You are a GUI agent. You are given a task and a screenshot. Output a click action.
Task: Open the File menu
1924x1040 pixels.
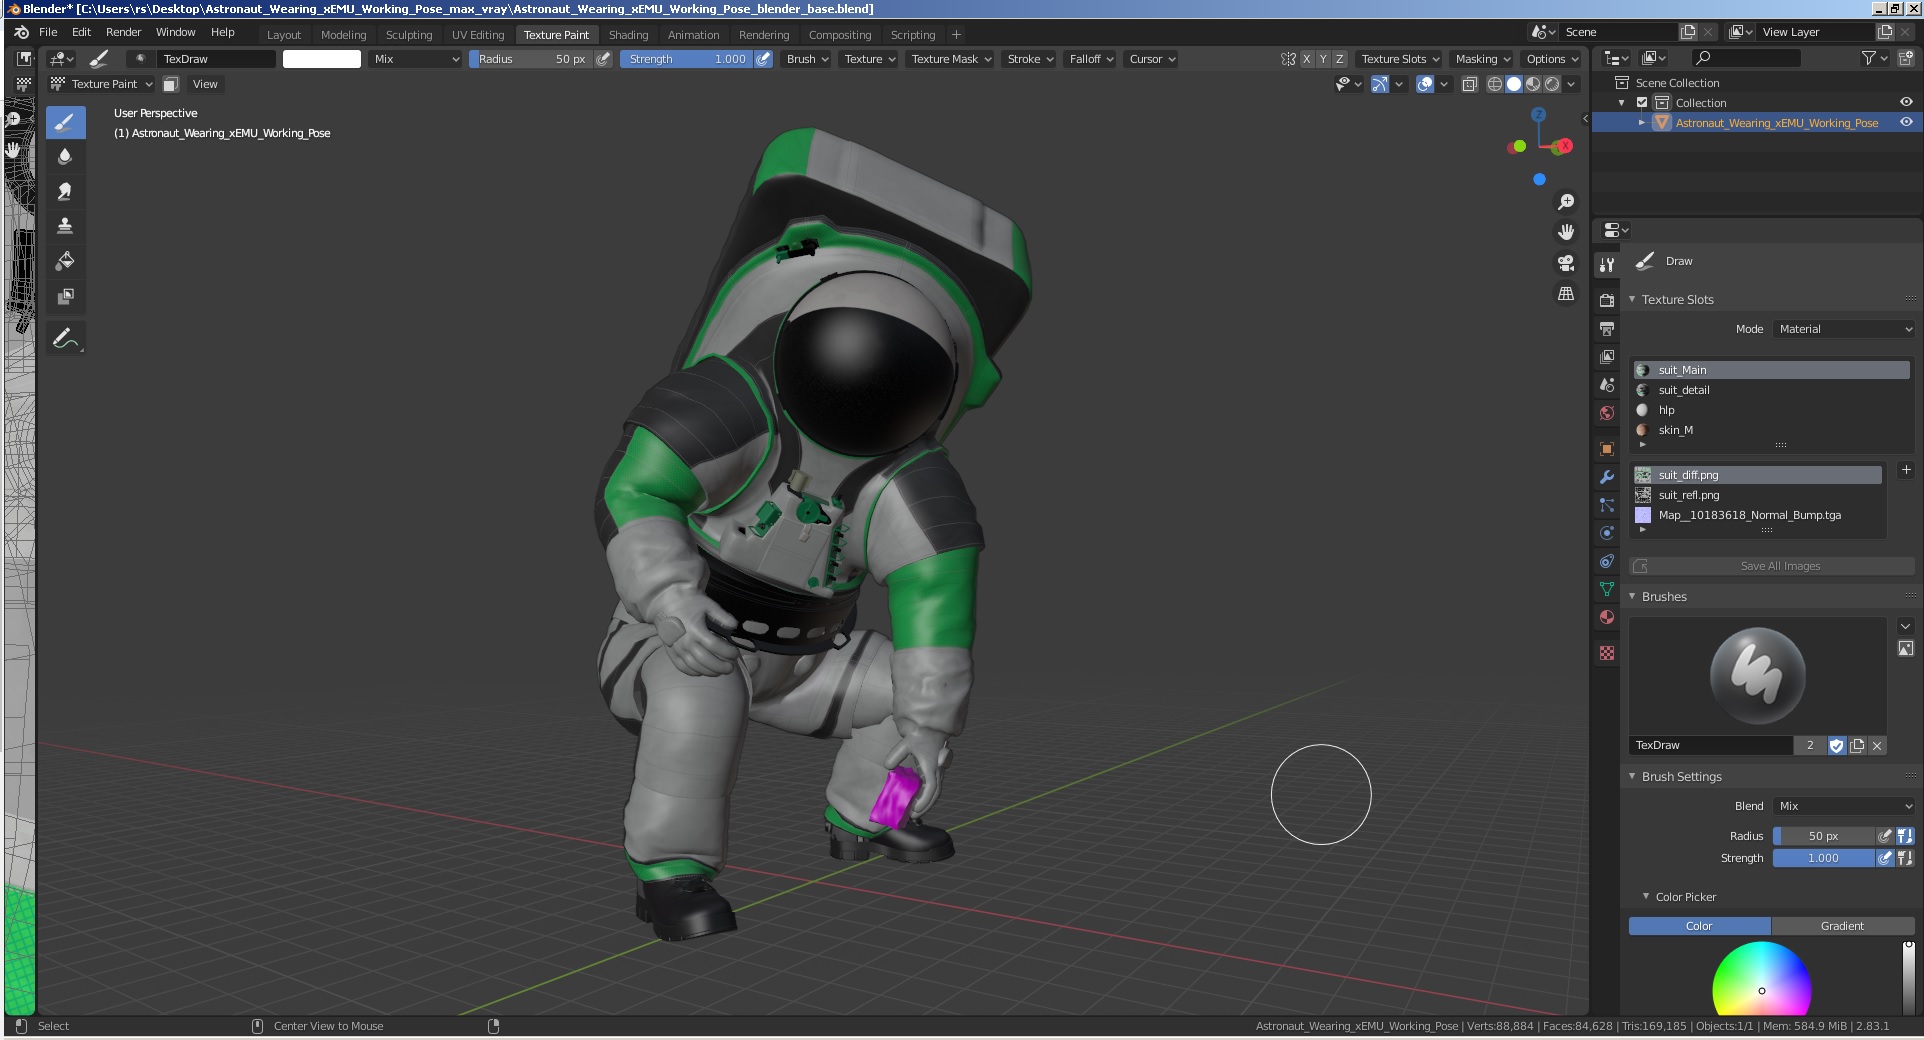tap(48, 32)
